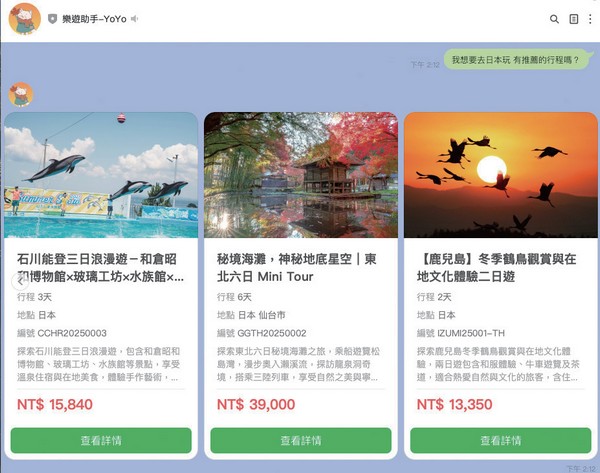Open the dolphin show tour photo

click(101, 175)
